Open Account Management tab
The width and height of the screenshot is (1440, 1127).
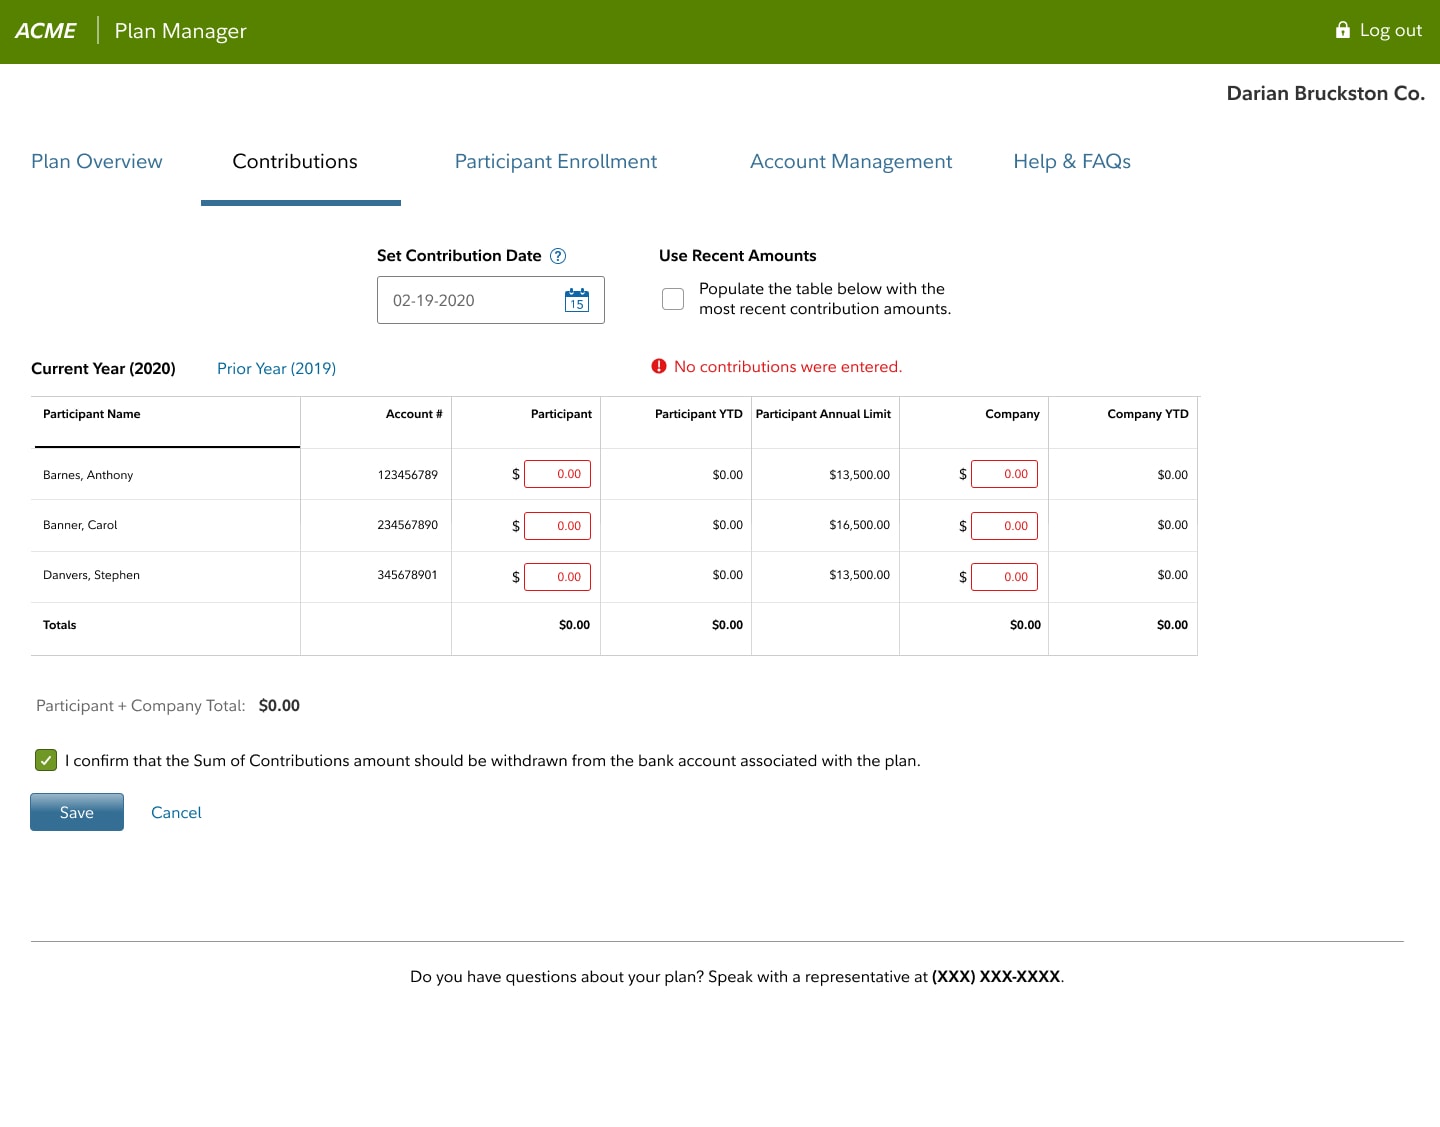851,162
